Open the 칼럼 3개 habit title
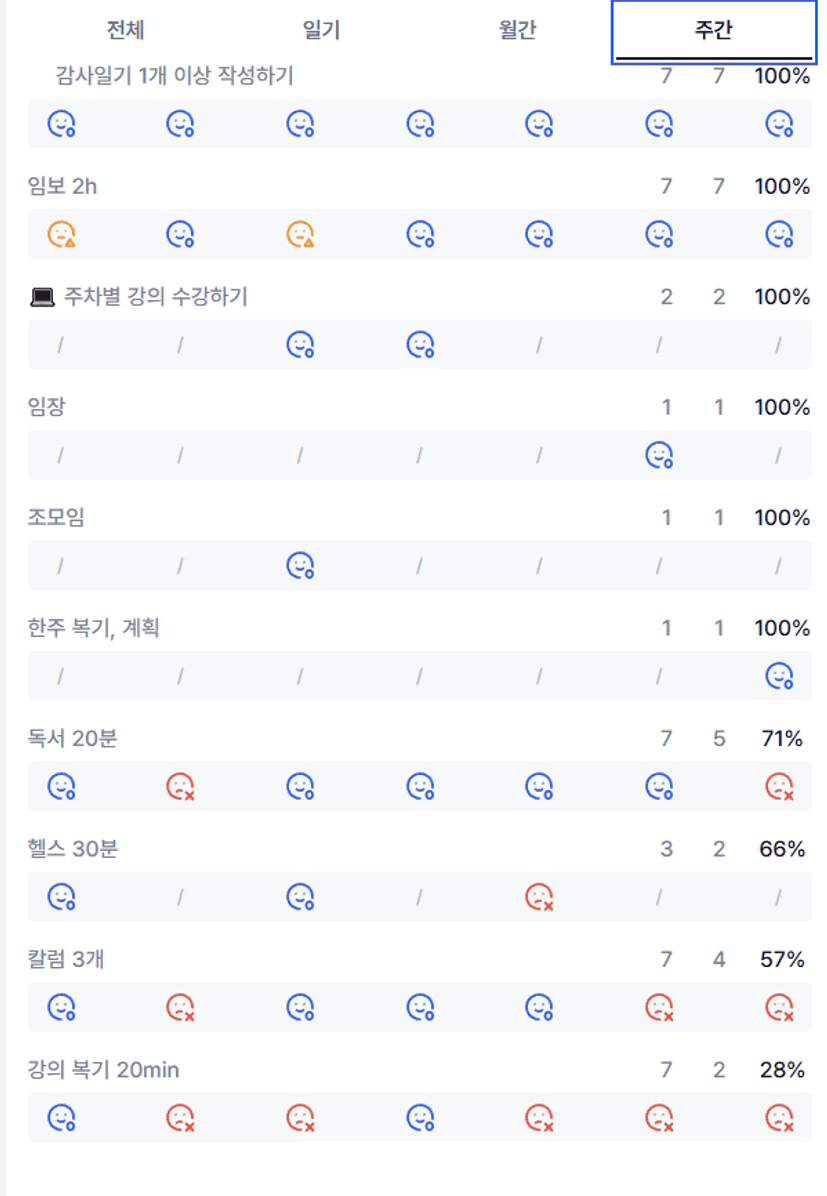Screen dimensions: 827x1196 click(x=66, y=960)
